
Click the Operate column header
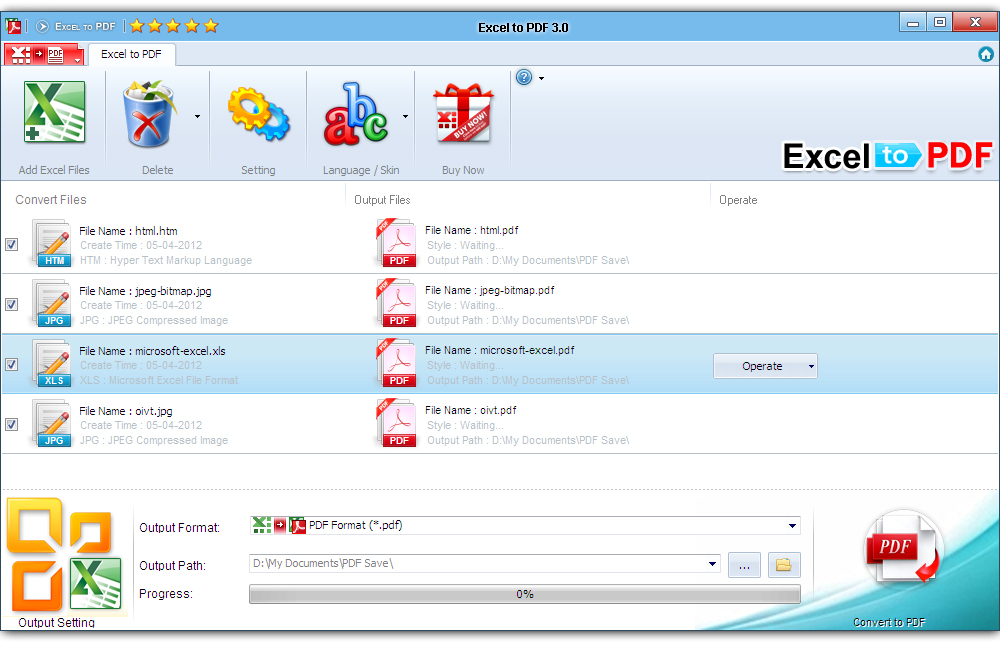pyautogui.click(x=738, y=200)
